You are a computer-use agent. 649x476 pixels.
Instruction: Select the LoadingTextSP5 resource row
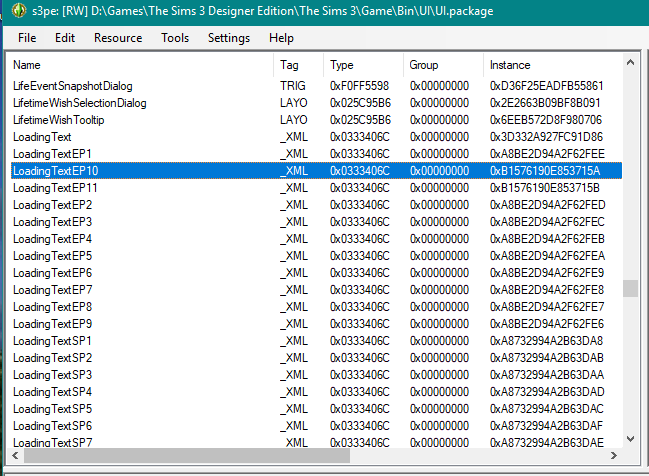point(316,409)
